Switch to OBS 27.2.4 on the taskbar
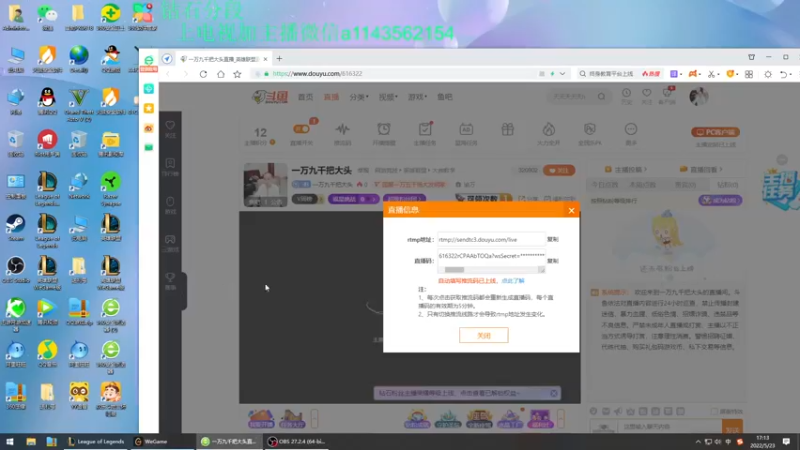The image size is (800, 450). 297,442
